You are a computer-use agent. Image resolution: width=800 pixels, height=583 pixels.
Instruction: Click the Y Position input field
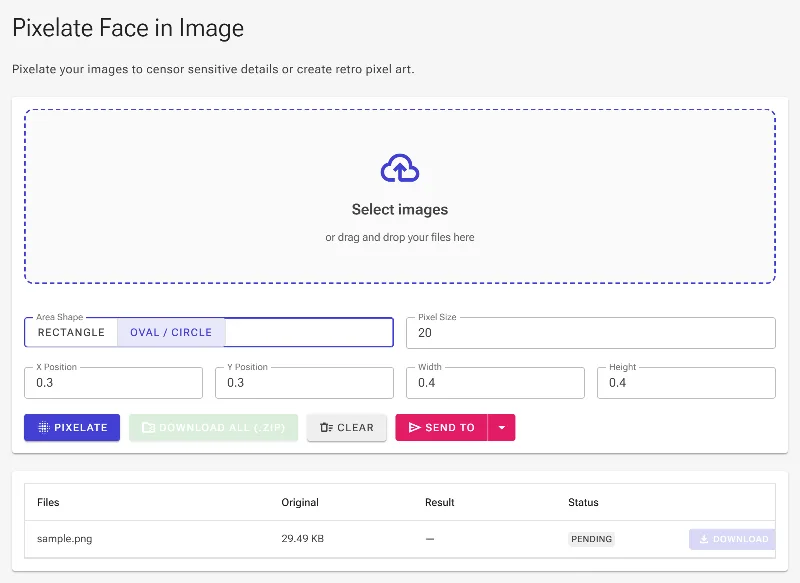pyautogui.click(x=304, y=383)
